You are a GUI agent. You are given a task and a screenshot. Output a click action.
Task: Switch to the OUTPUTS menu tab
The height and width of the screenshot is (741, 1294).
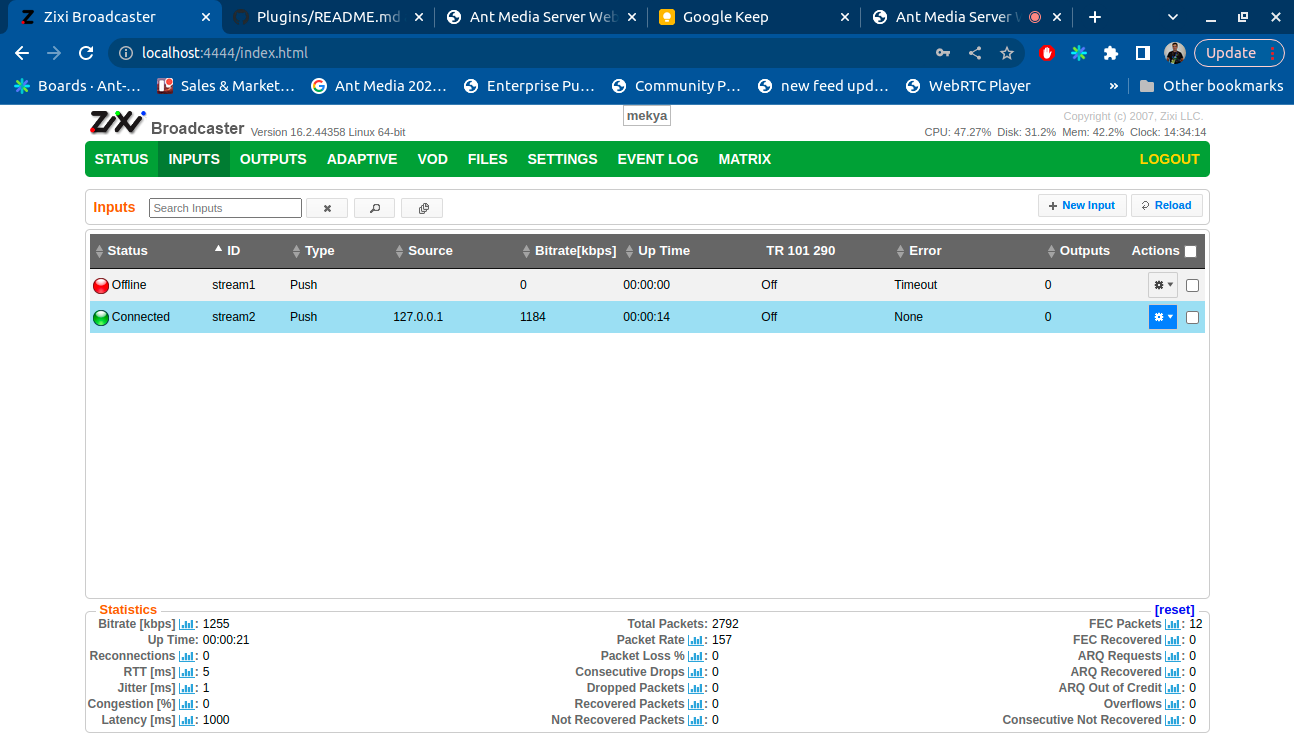click(x=273, y=159)
